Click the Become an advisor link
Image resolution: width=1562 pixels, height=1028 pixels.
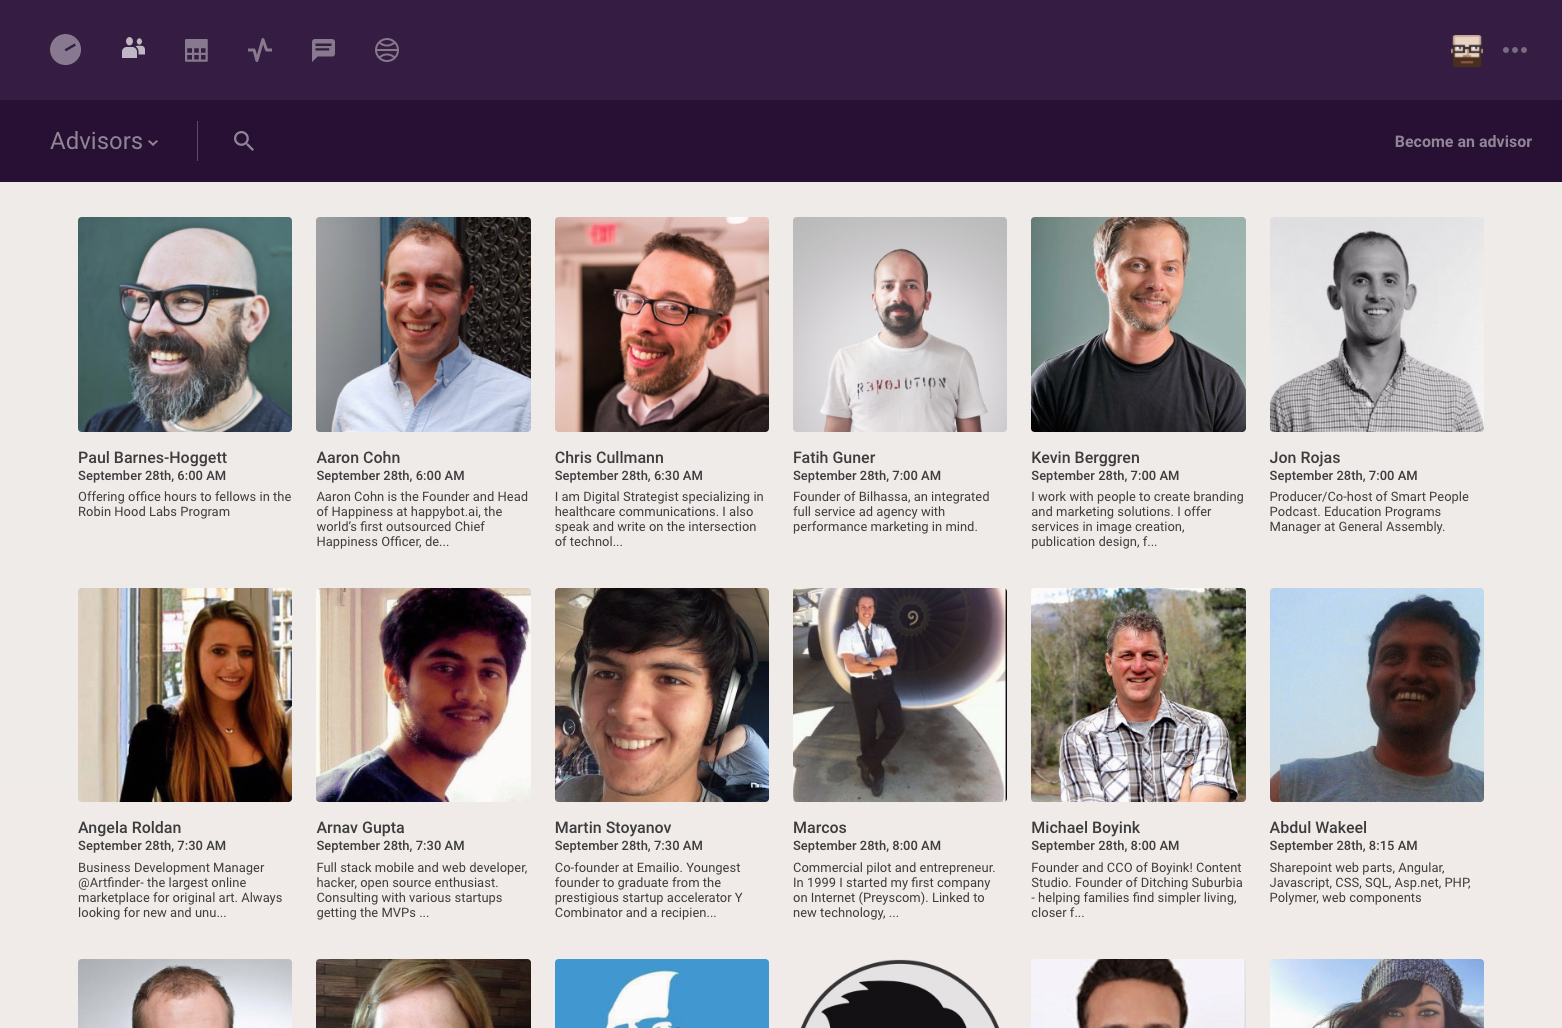(1462, 142)
